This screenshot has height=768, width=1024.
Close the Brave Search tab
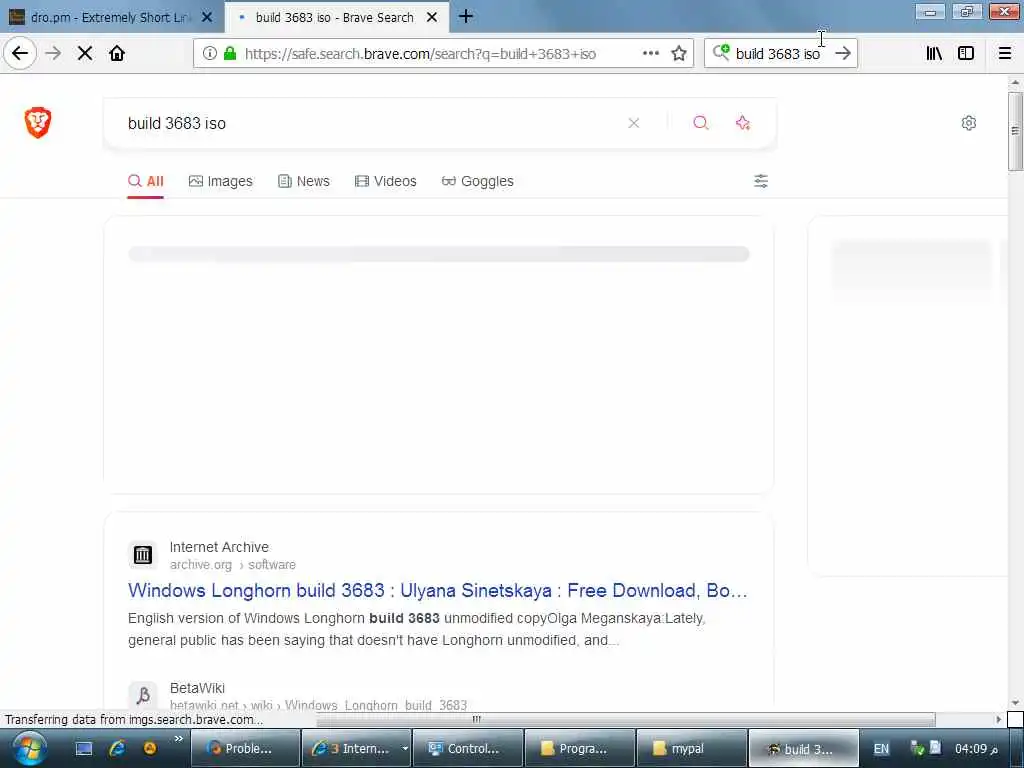pyautogui.click(x=432, y=18)
